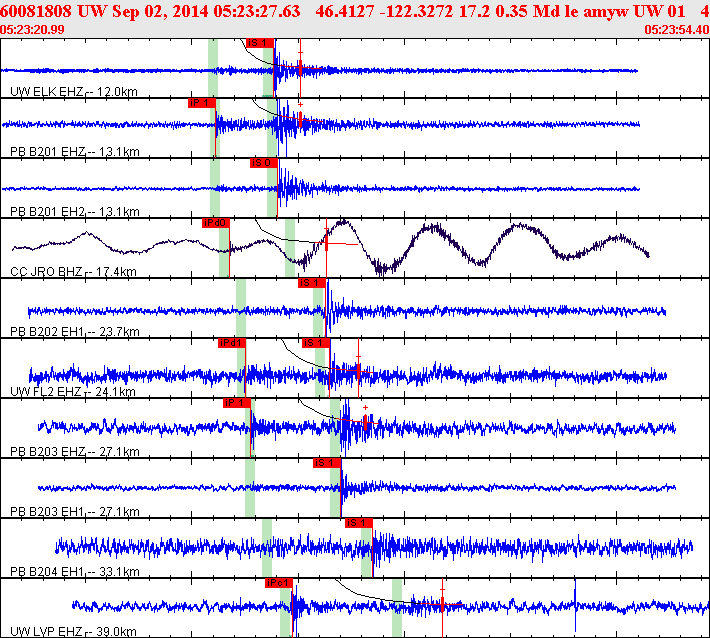Image resolution: width=710 pixels, height=638 pixels.
Task: Click the PB B203 EH1 -- 27.1km station label
Action: 75,512
